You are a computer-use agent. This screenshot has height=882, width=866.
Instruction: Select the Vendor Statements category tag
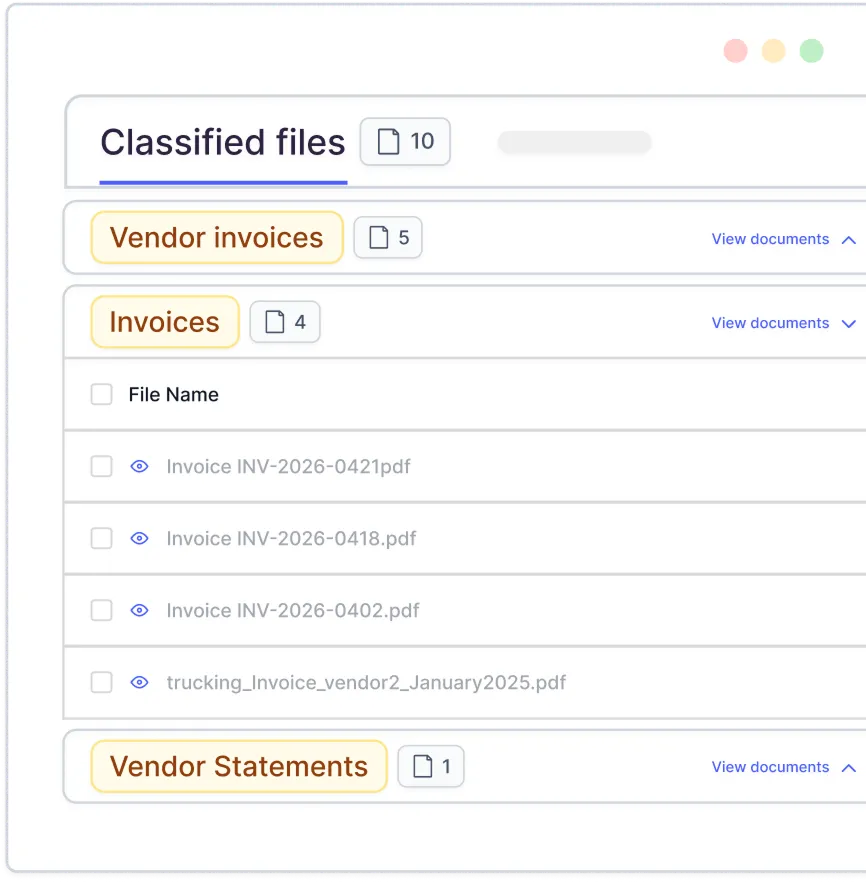pyautogui.click(x=239, y=766)
